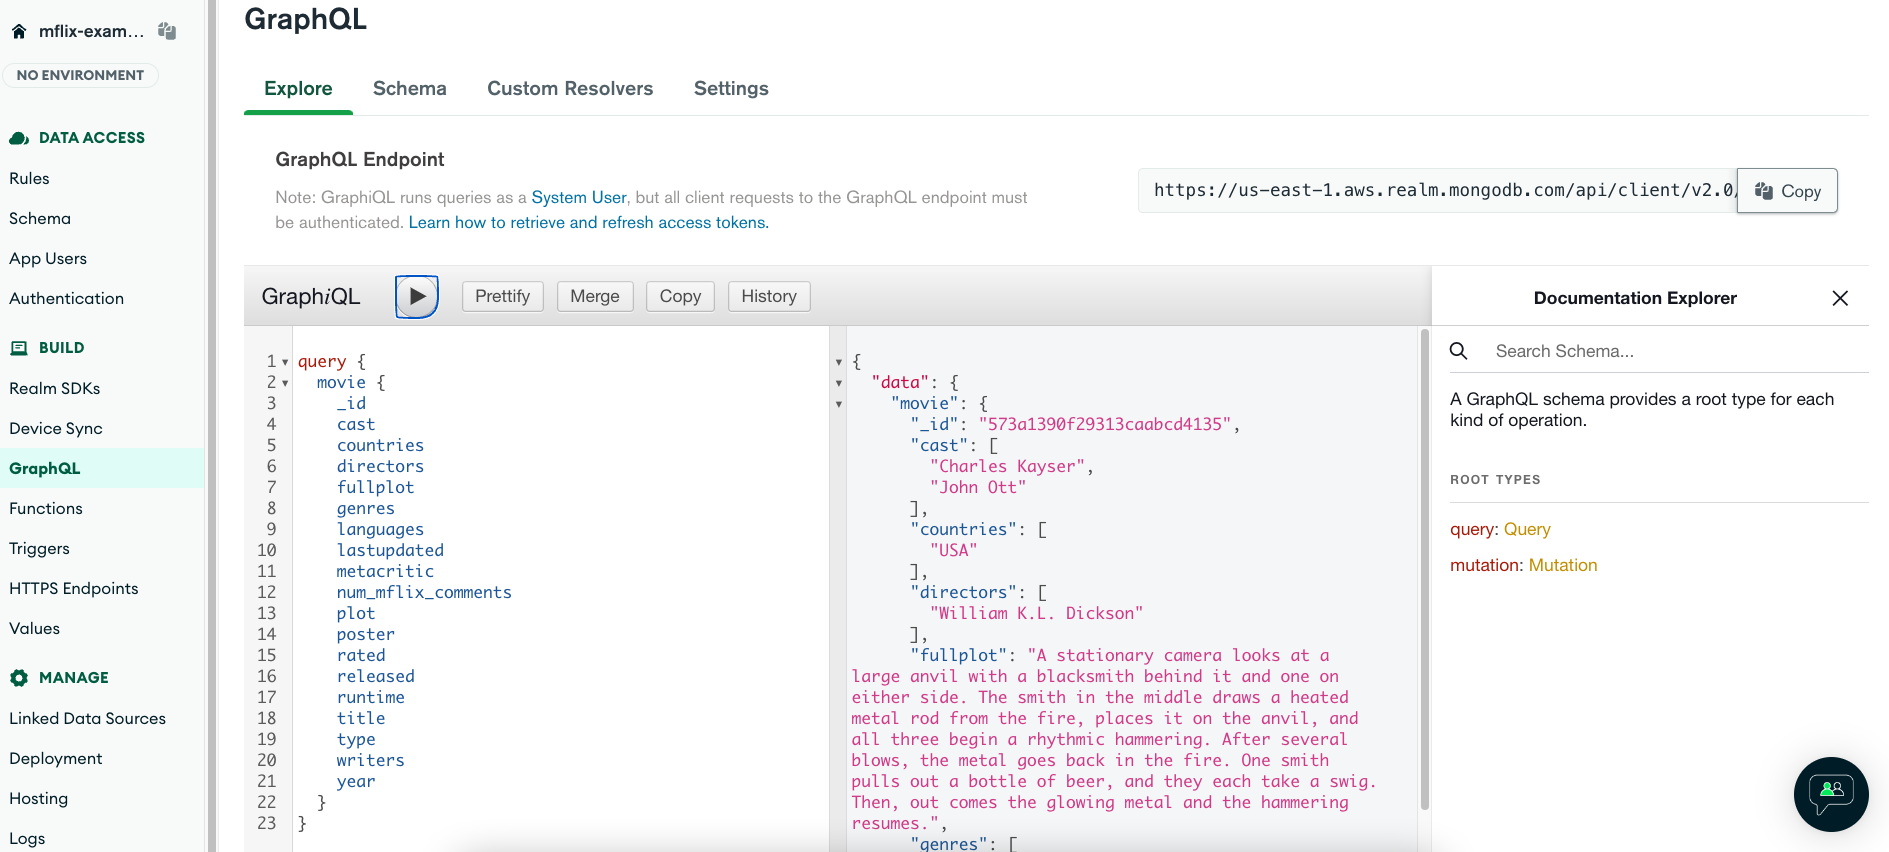Open Logs in the sidebar
Viewport: 1889px width, 852px height.
pyautogui.click(x=27, y=838)
